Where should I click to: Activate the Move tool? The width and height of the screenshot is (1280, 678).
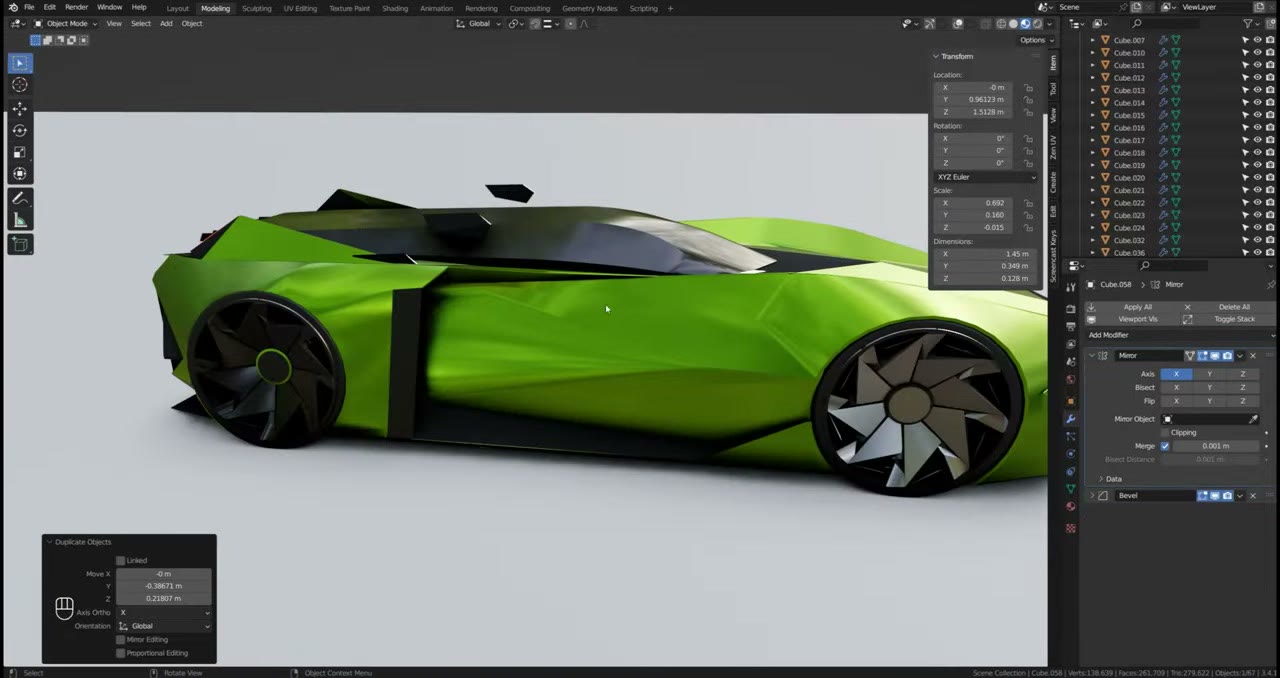[19, 108]
